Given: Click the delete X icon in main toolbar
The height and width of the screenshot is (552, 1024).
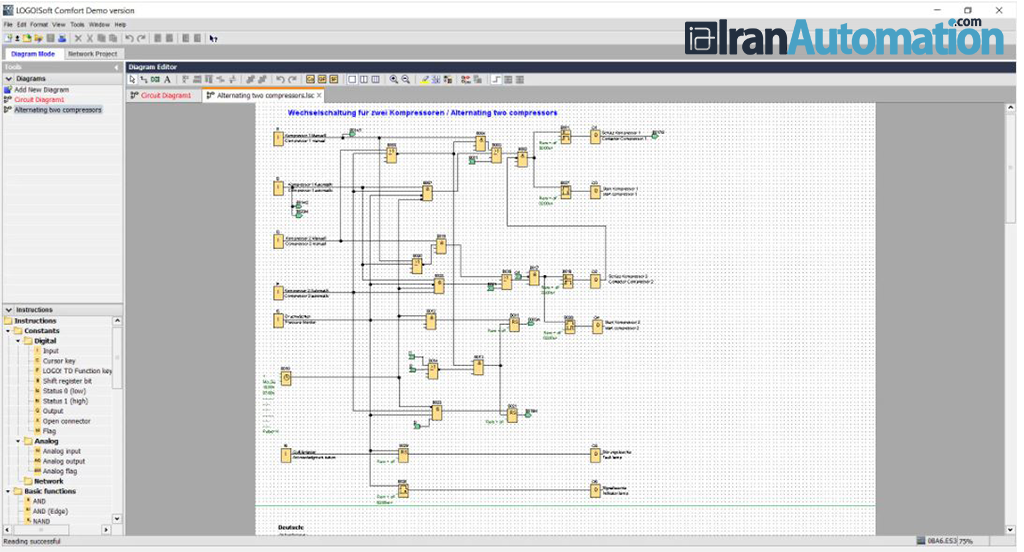Looking at the screenshot, I should [x=78, y=39].
